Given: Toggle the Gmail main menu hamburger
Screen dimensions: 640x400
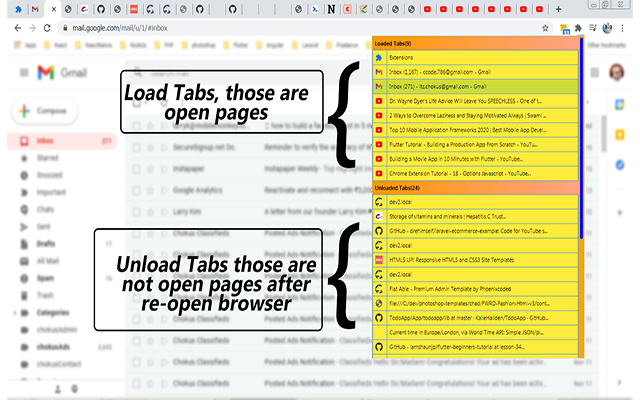Looking at the screenshot, I should (x=24, y=73).
